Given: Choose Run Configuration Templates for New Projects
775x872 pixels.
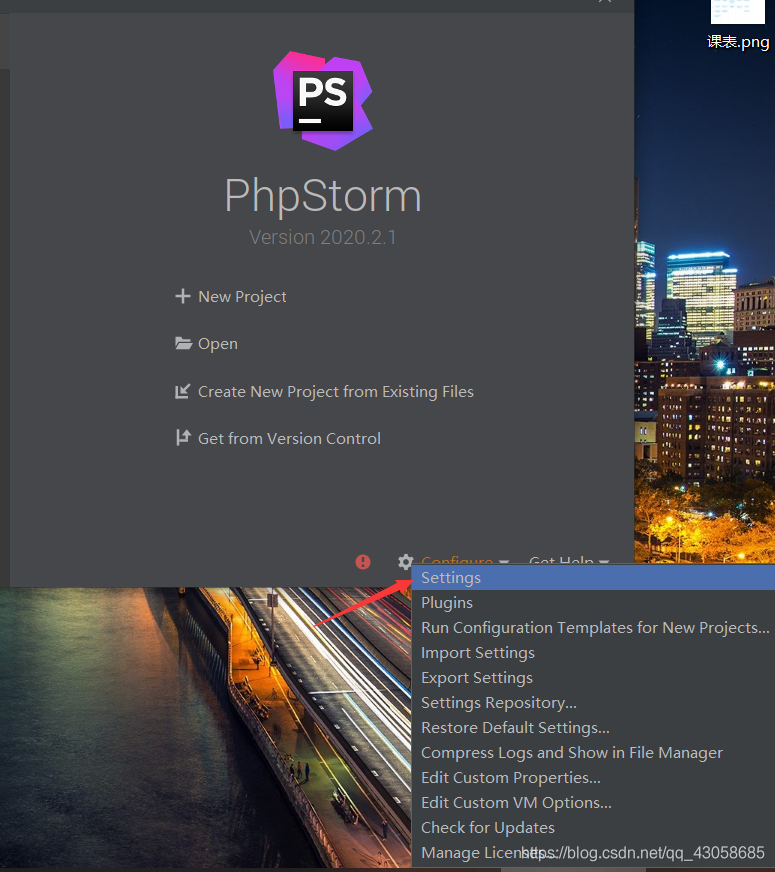Looking at the screenshot, I should pos(593,628).
